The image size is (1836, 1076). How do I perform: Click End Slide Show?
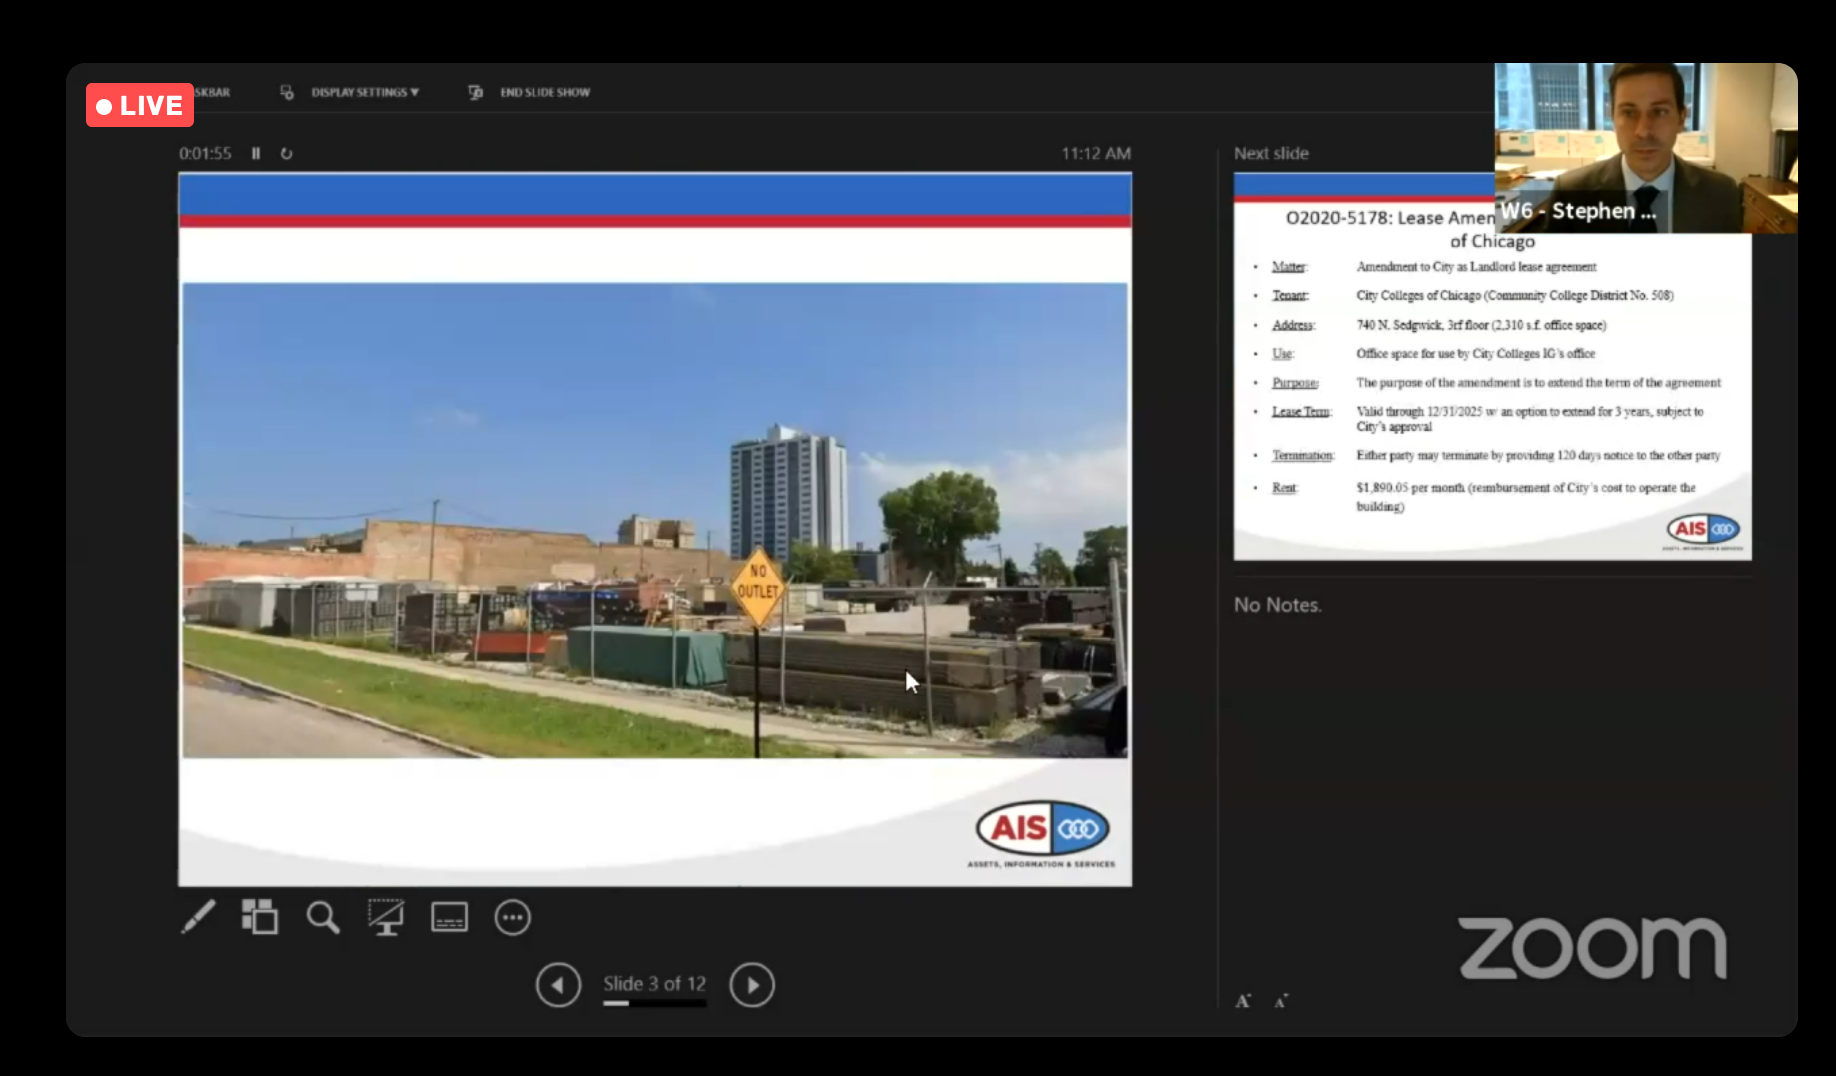point(545,92)
